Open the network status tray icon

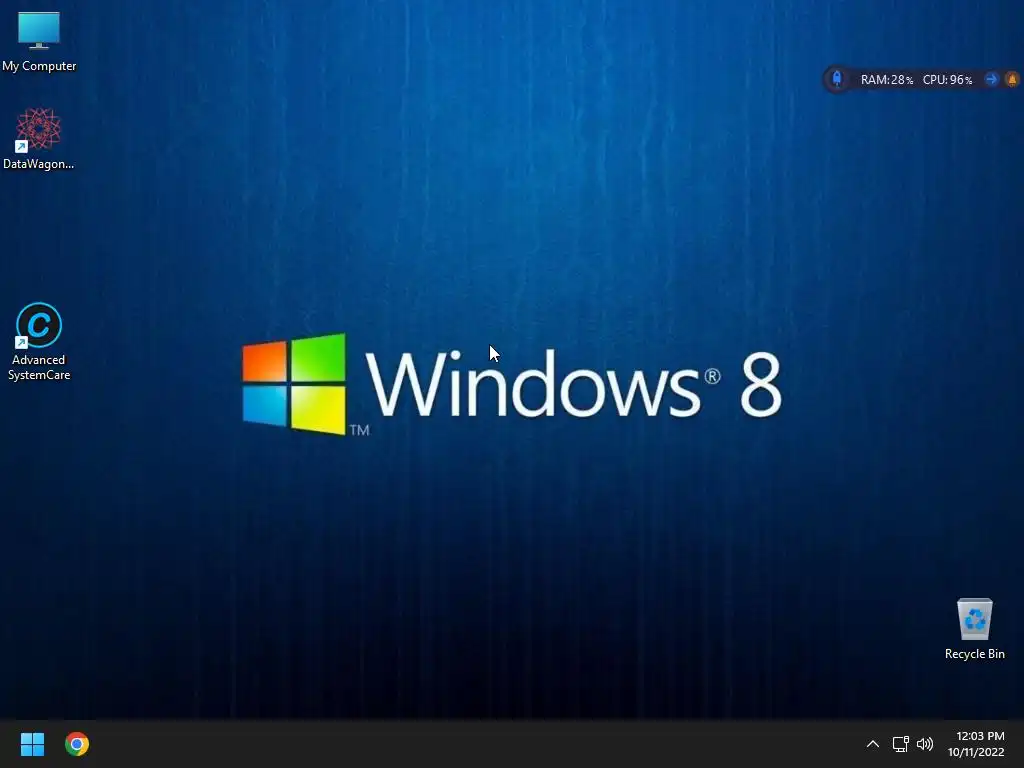coord(901,744)
